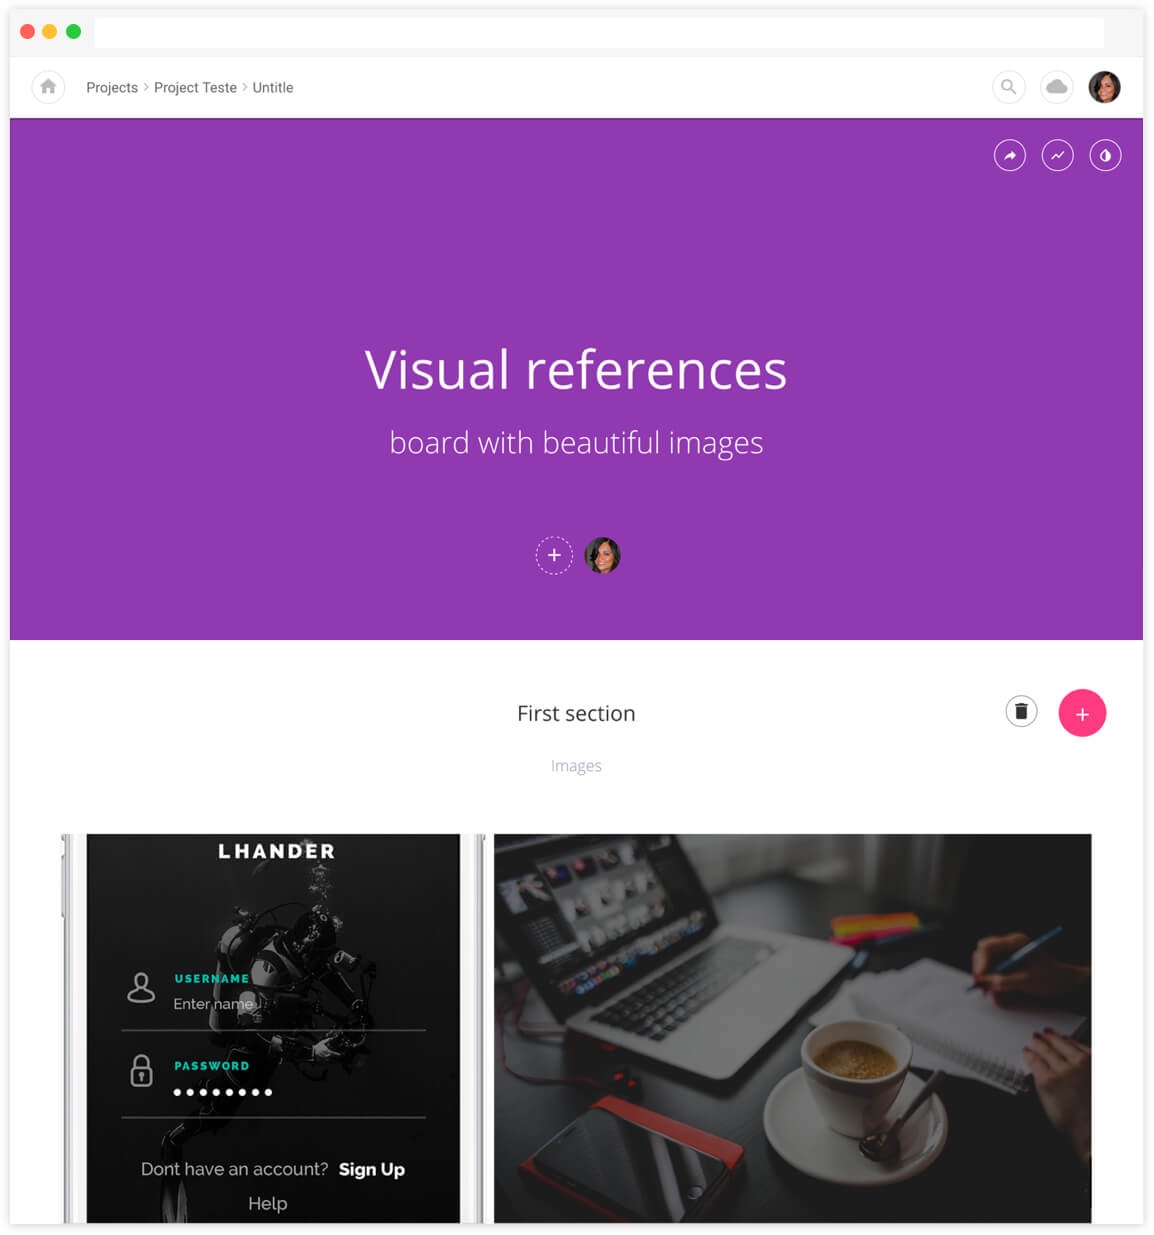The width and height of the screenshot is (1154, 1235).
Task: Open the laptop and coffee photo thumbnail
Action: (793, 1028)
